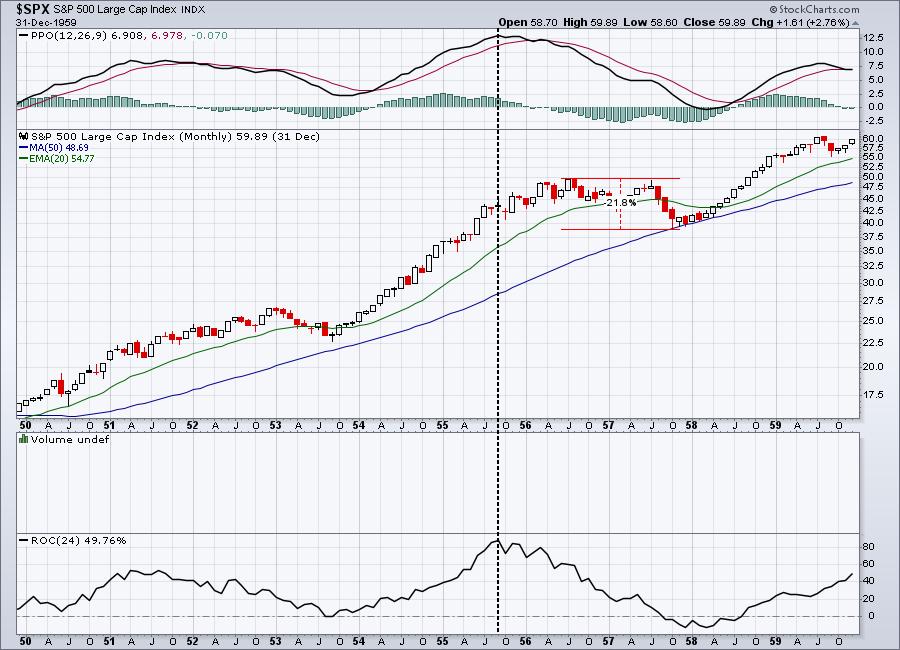
Task: Select the Open 58.70 value in the header
Action: 526,21
